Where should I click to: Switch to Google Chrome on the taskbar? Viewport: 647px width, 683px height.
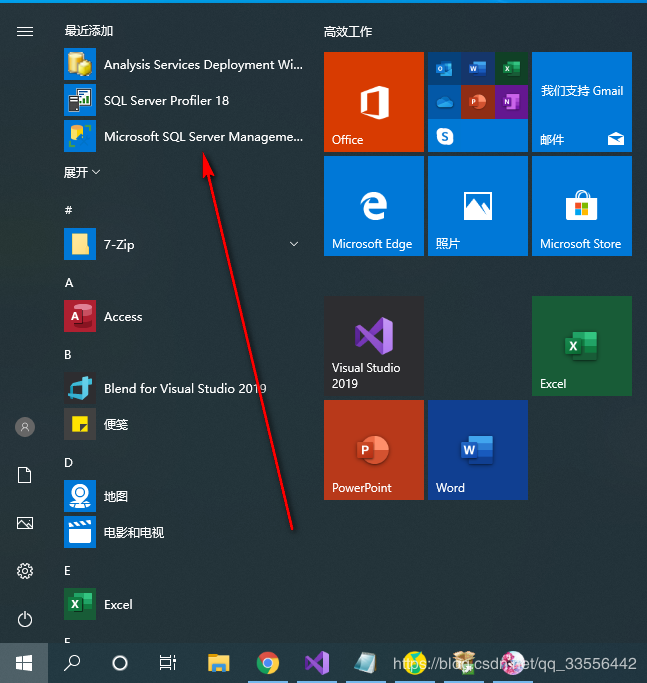(x=268, y=663)
